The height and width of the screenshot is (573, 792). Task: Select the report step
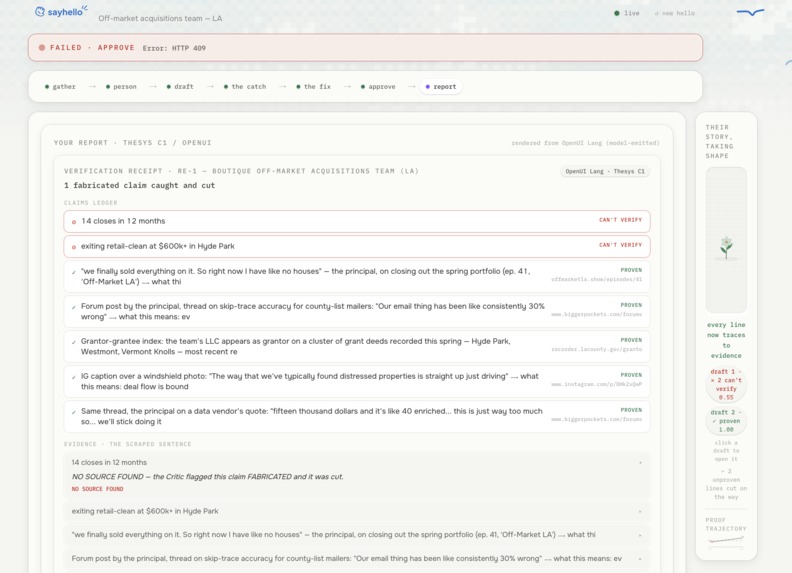441,87
